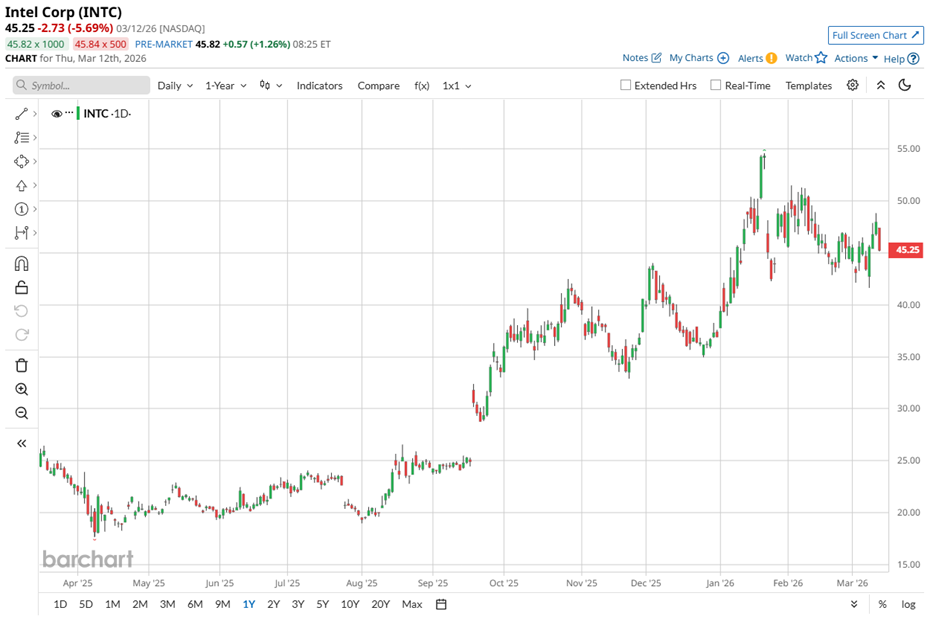
Task: Open the numbered annotation tool
Action: 21,209
